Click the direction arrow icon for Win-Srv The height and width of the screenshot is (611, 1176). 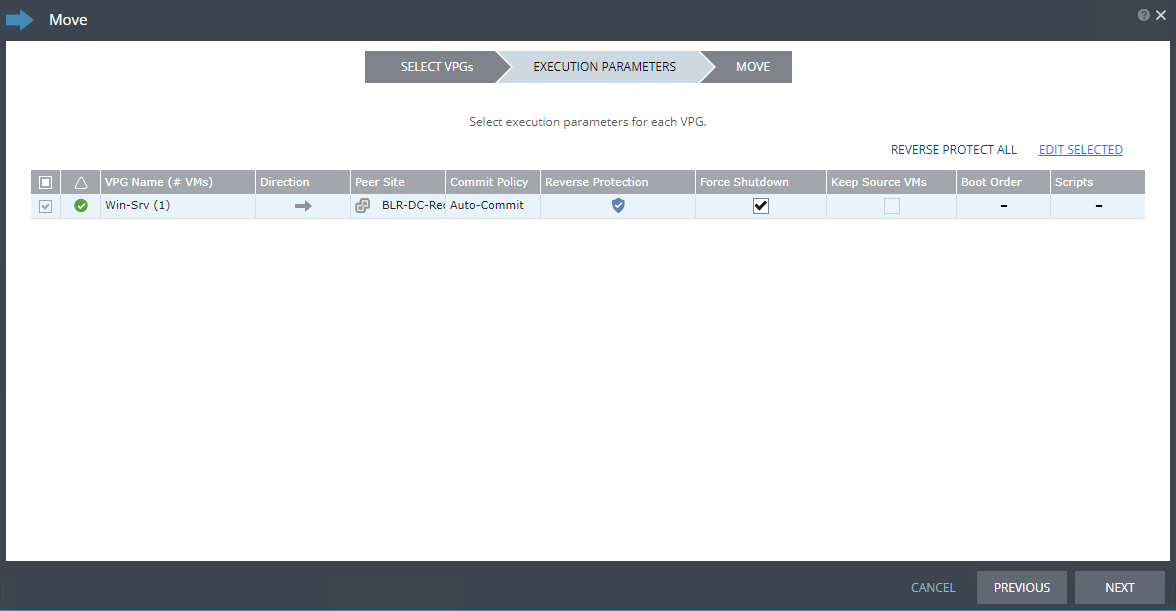coord(303,206)
